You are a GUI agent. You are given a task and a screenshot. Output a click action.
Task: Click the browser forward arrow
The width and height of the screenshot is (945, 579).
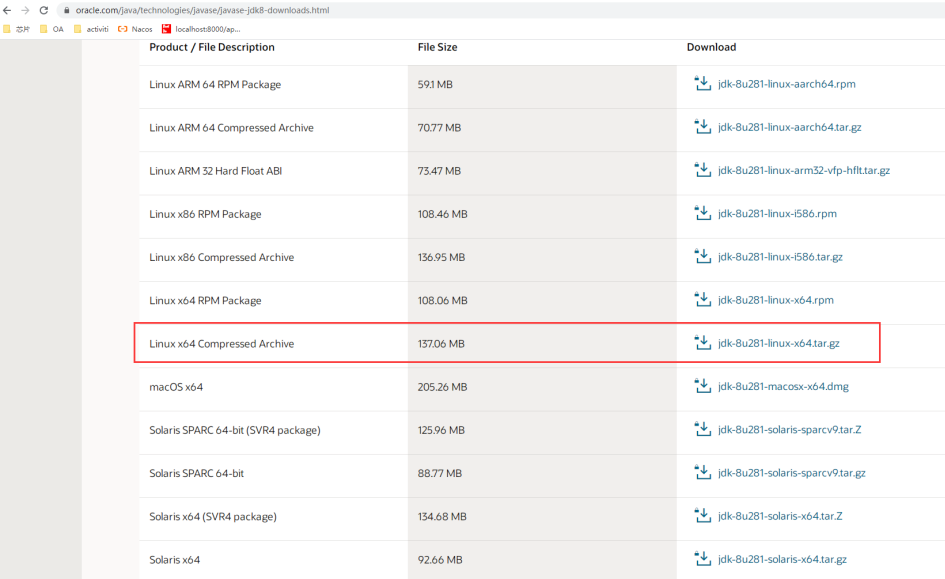point(25,10)
